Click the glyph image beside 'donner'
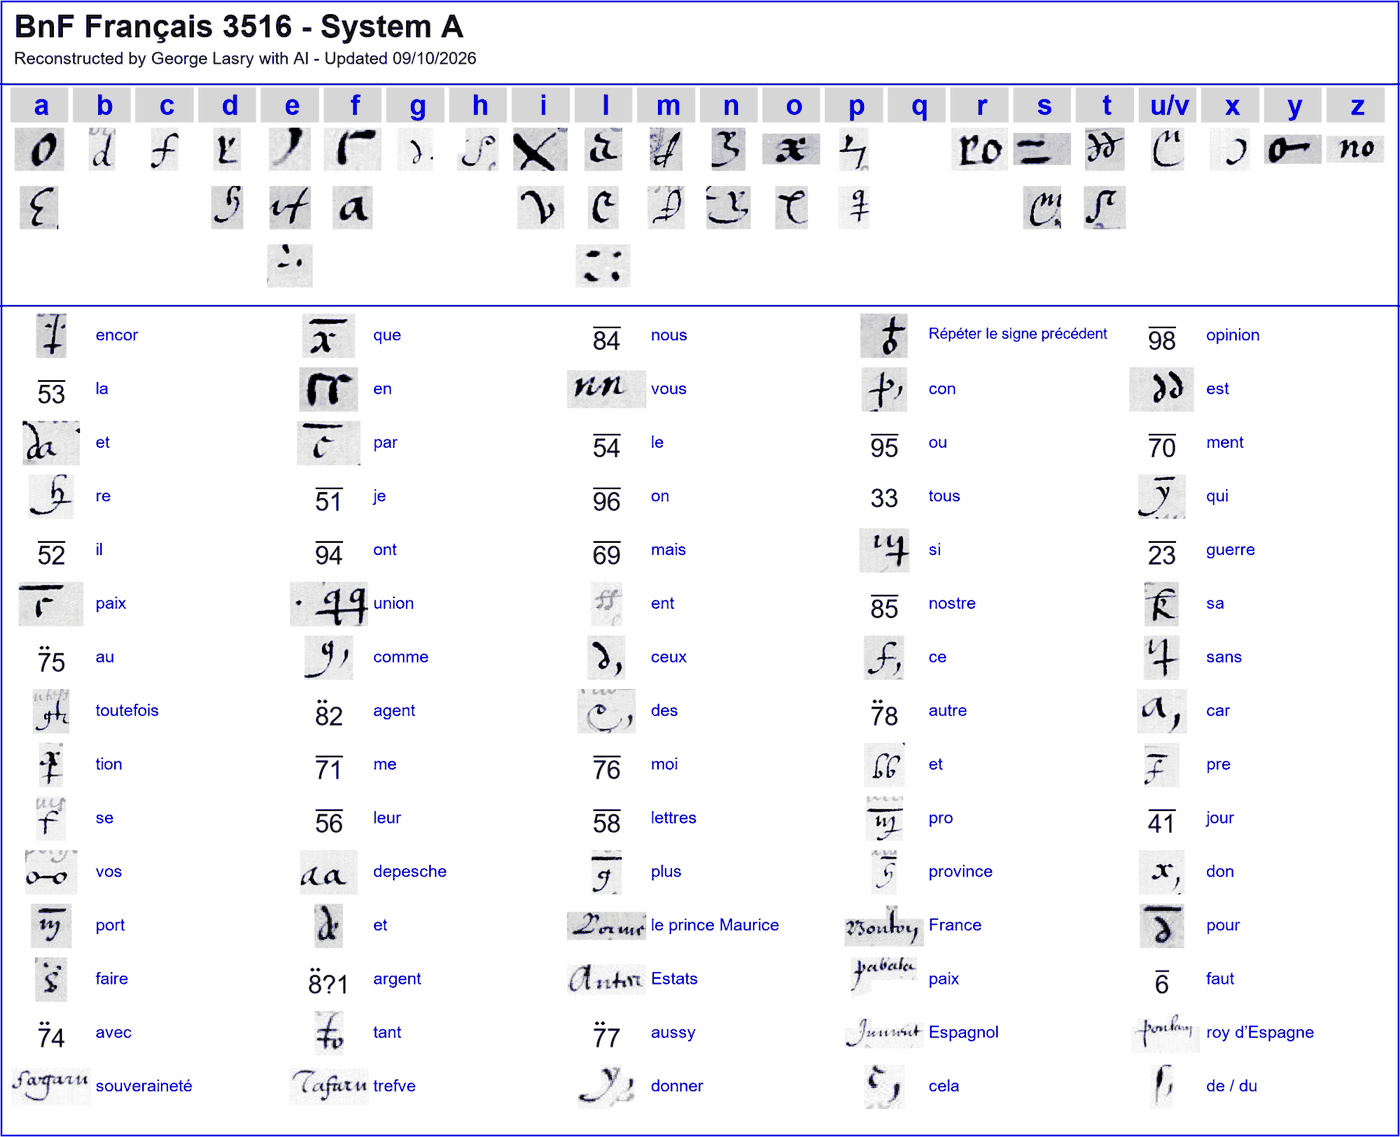Viewport: 1400px width, 1137px height. 606,1087
